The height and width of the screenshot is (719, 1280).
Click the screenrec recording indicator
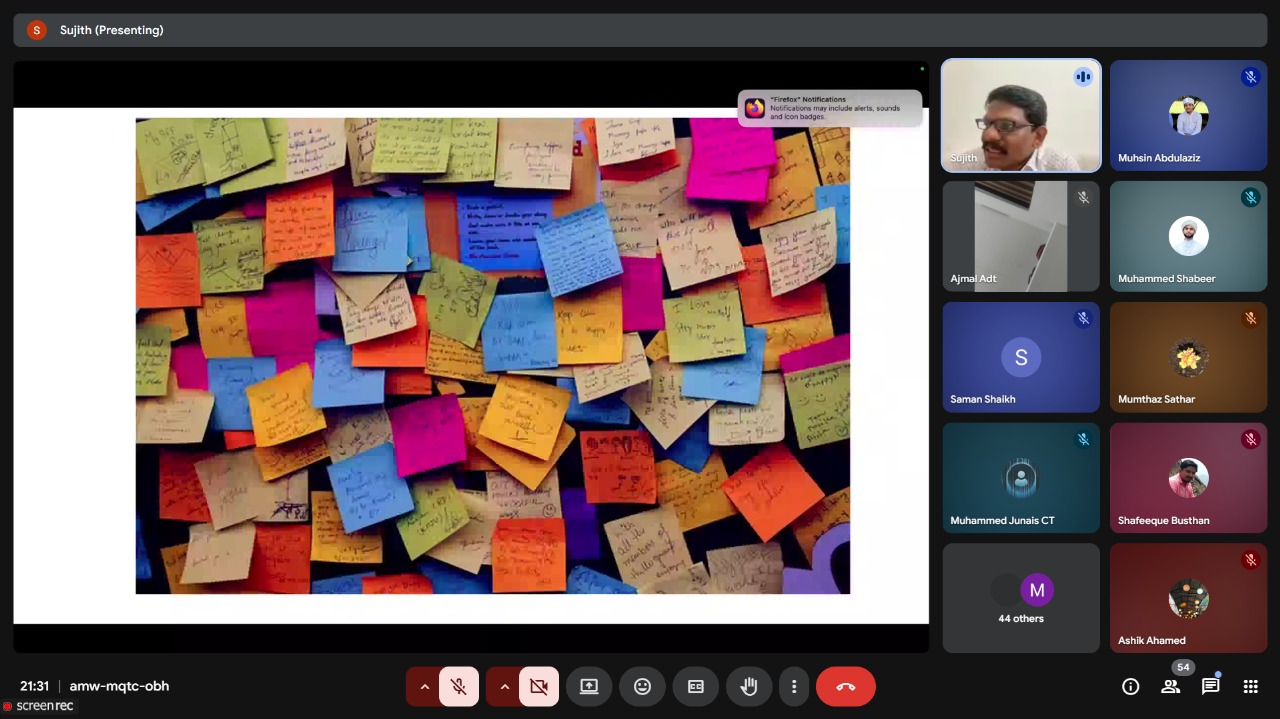click(38, 706)
